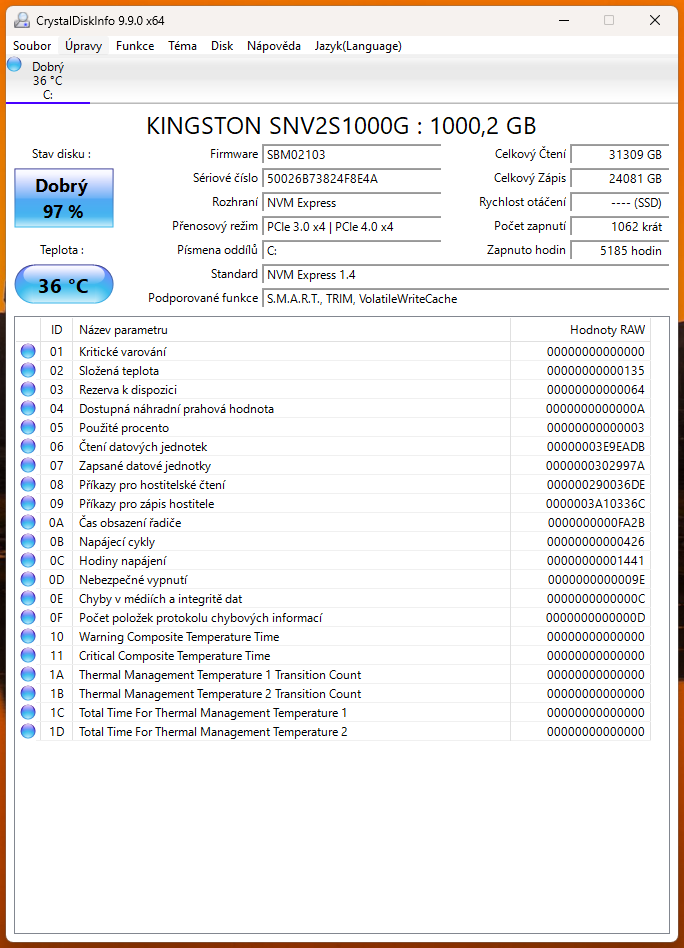Screen dimensions: 684x948
Task: Click status orb of Čtení datových jednotek
Action: pos(28,446)
